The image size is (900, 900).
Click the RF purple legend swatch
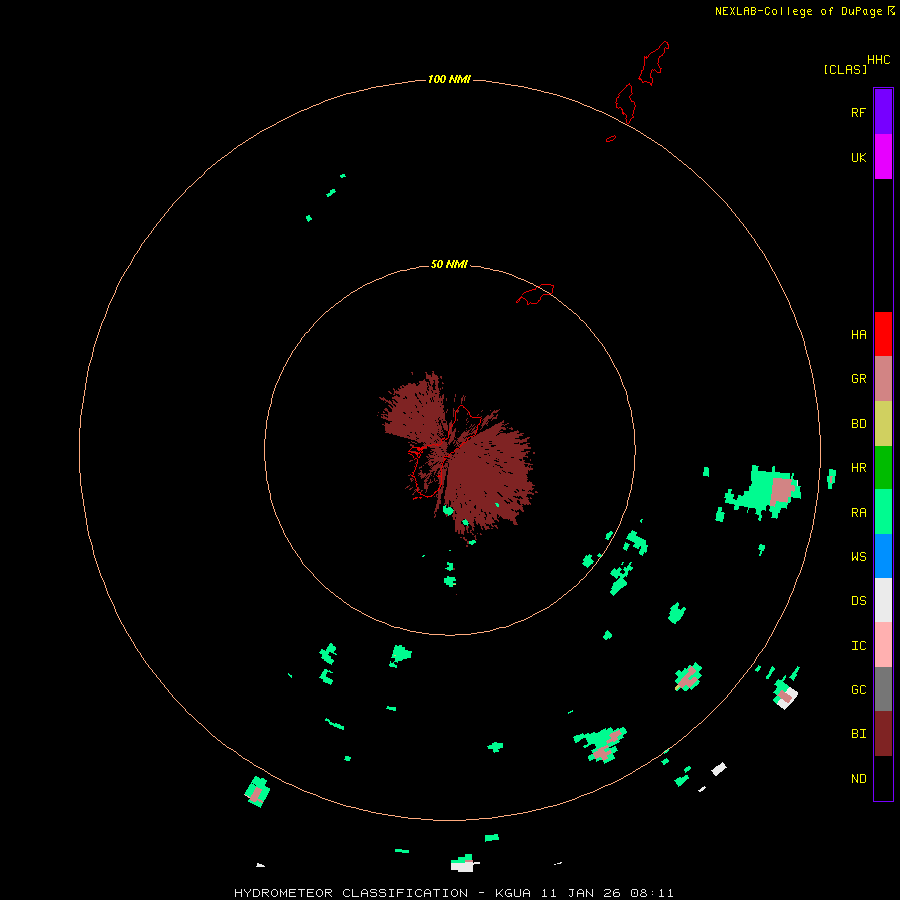coord(883,112)
